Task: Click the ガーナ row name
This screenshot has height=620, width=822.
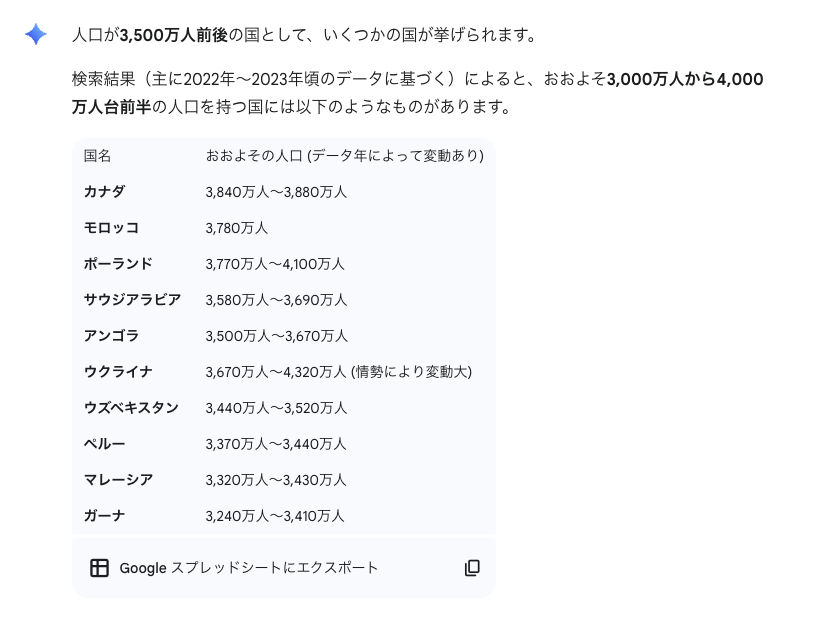Action: (105, 516)
